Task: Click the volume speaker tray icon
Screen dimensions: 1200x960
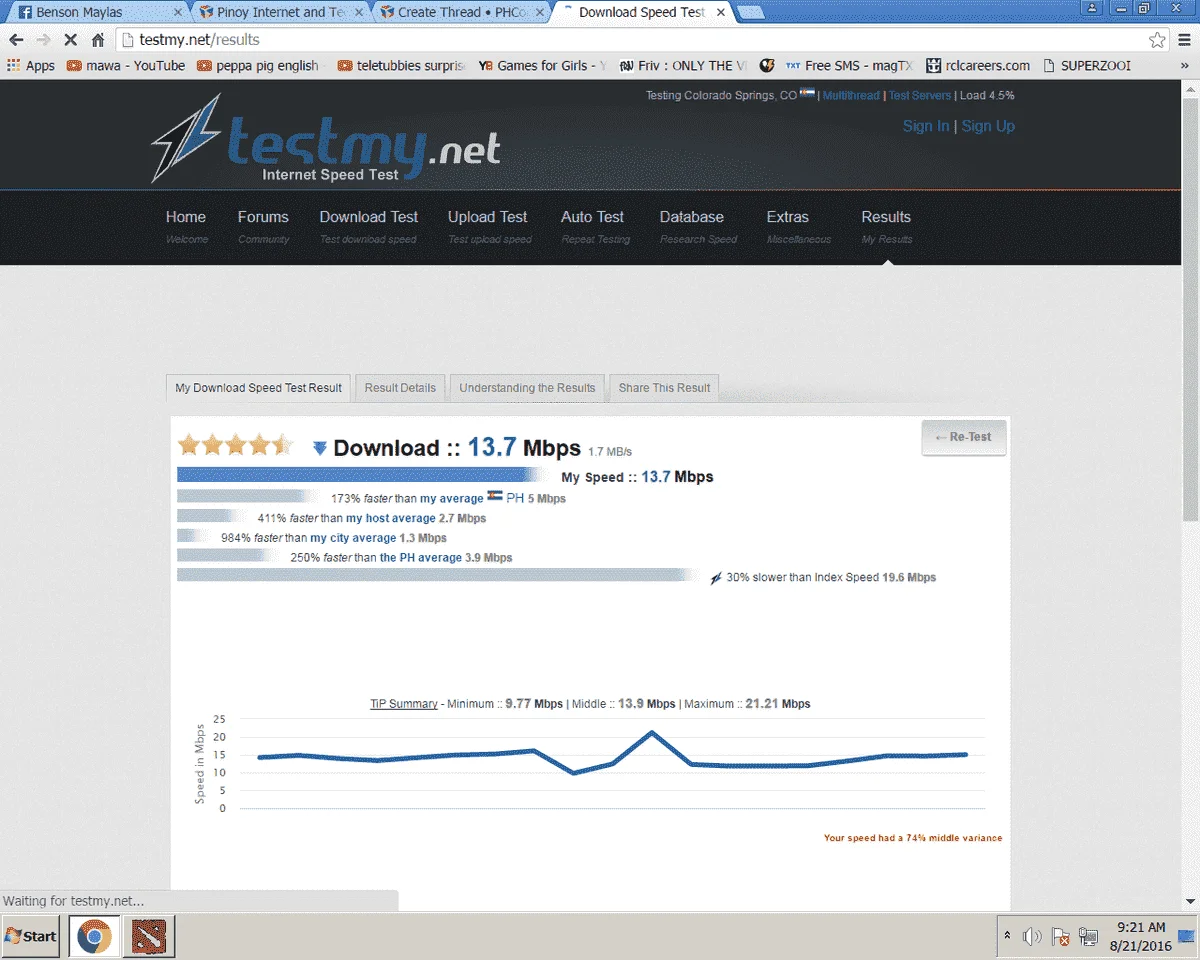Action: click(x=1032, y=937)
